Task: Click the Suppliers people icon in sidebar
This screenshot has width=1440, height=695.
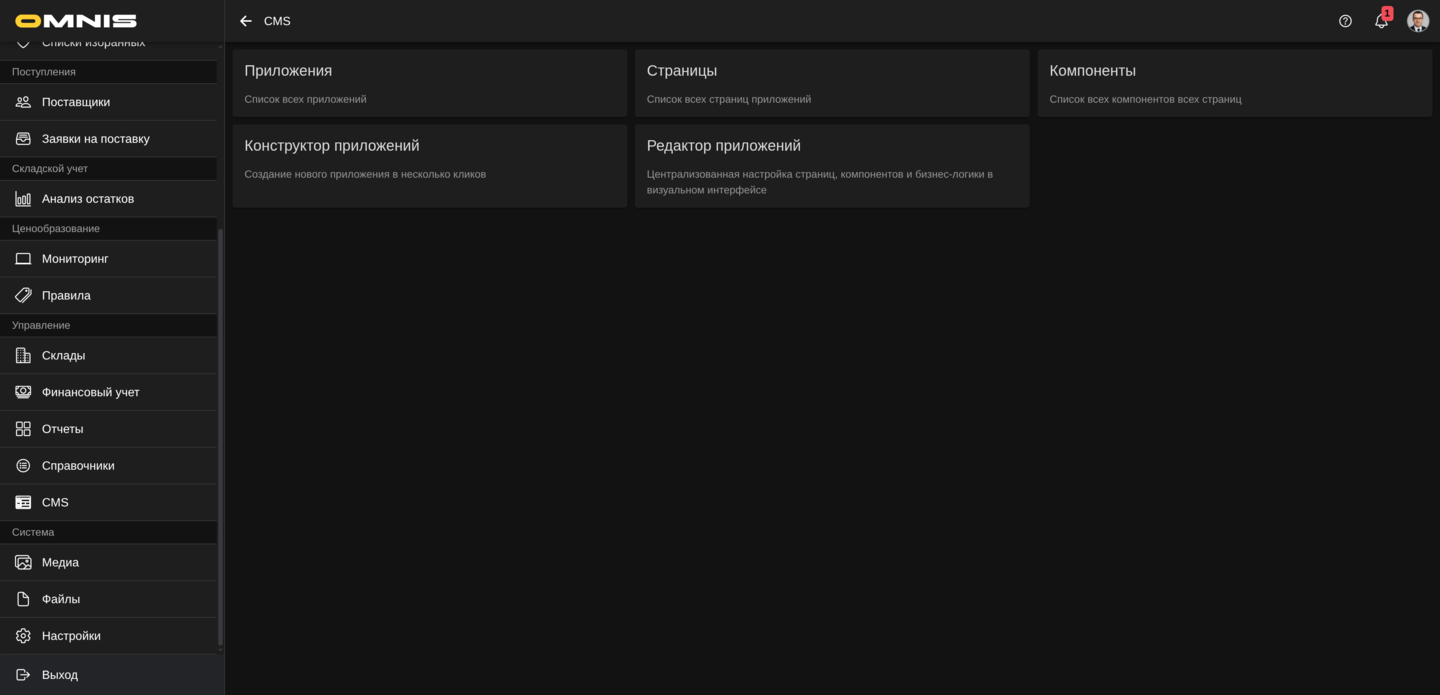Action: (23, 102)
